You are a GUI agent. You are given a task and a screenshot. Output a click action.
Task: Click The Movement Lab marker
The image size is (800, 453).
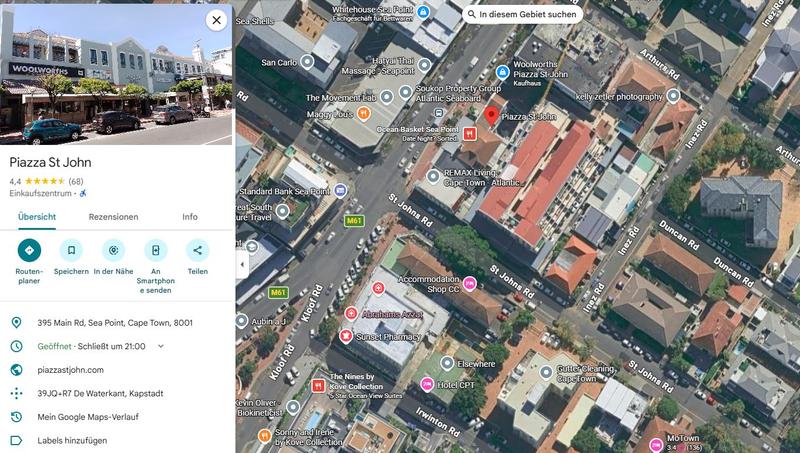click(387, 97)
